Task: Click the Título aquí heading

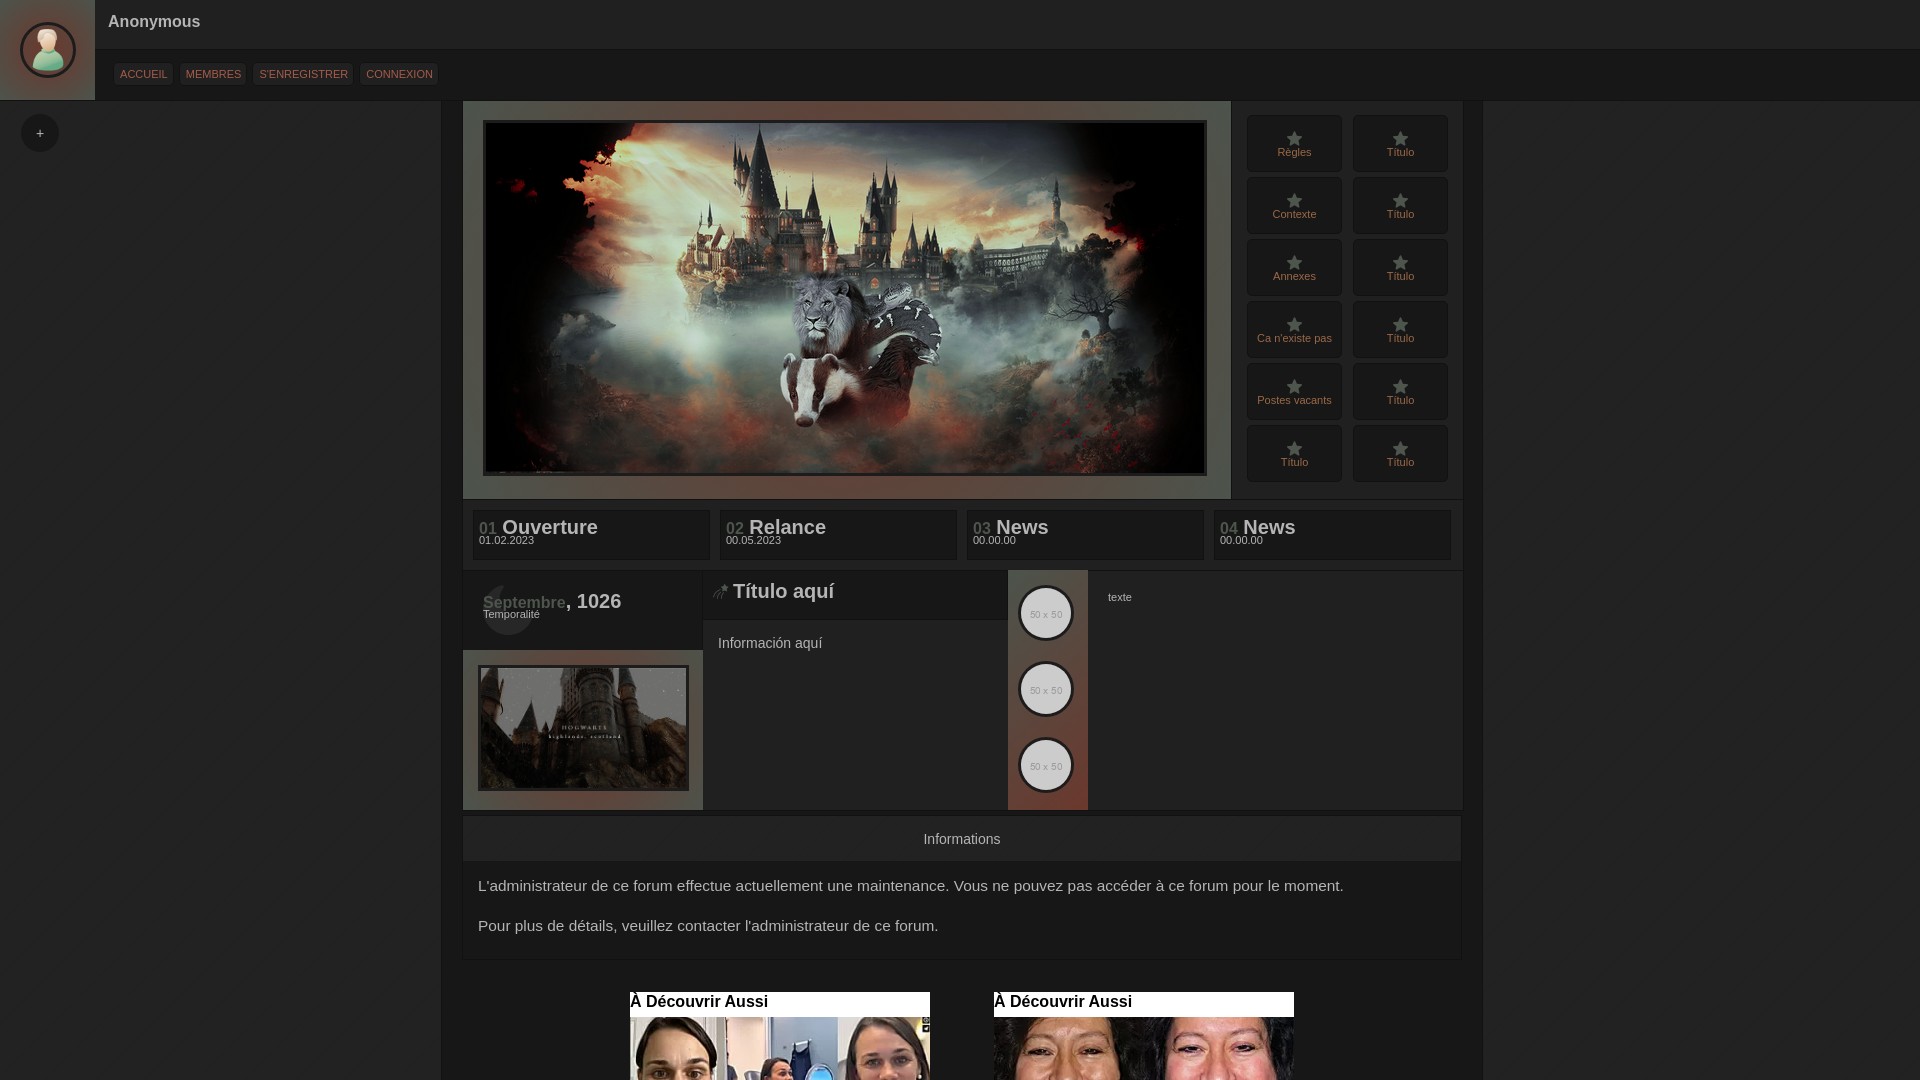Action: (x=783, y=592)
